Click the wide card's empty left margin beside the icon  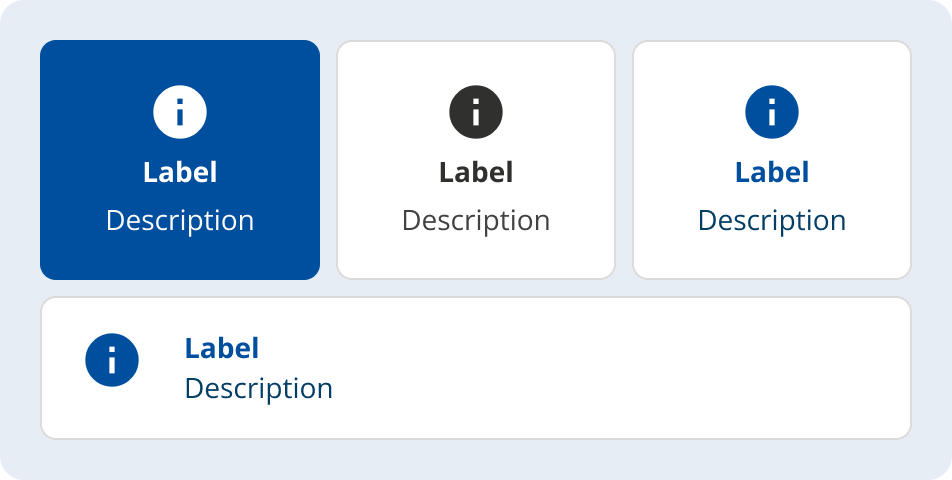[x=60, y=368]
